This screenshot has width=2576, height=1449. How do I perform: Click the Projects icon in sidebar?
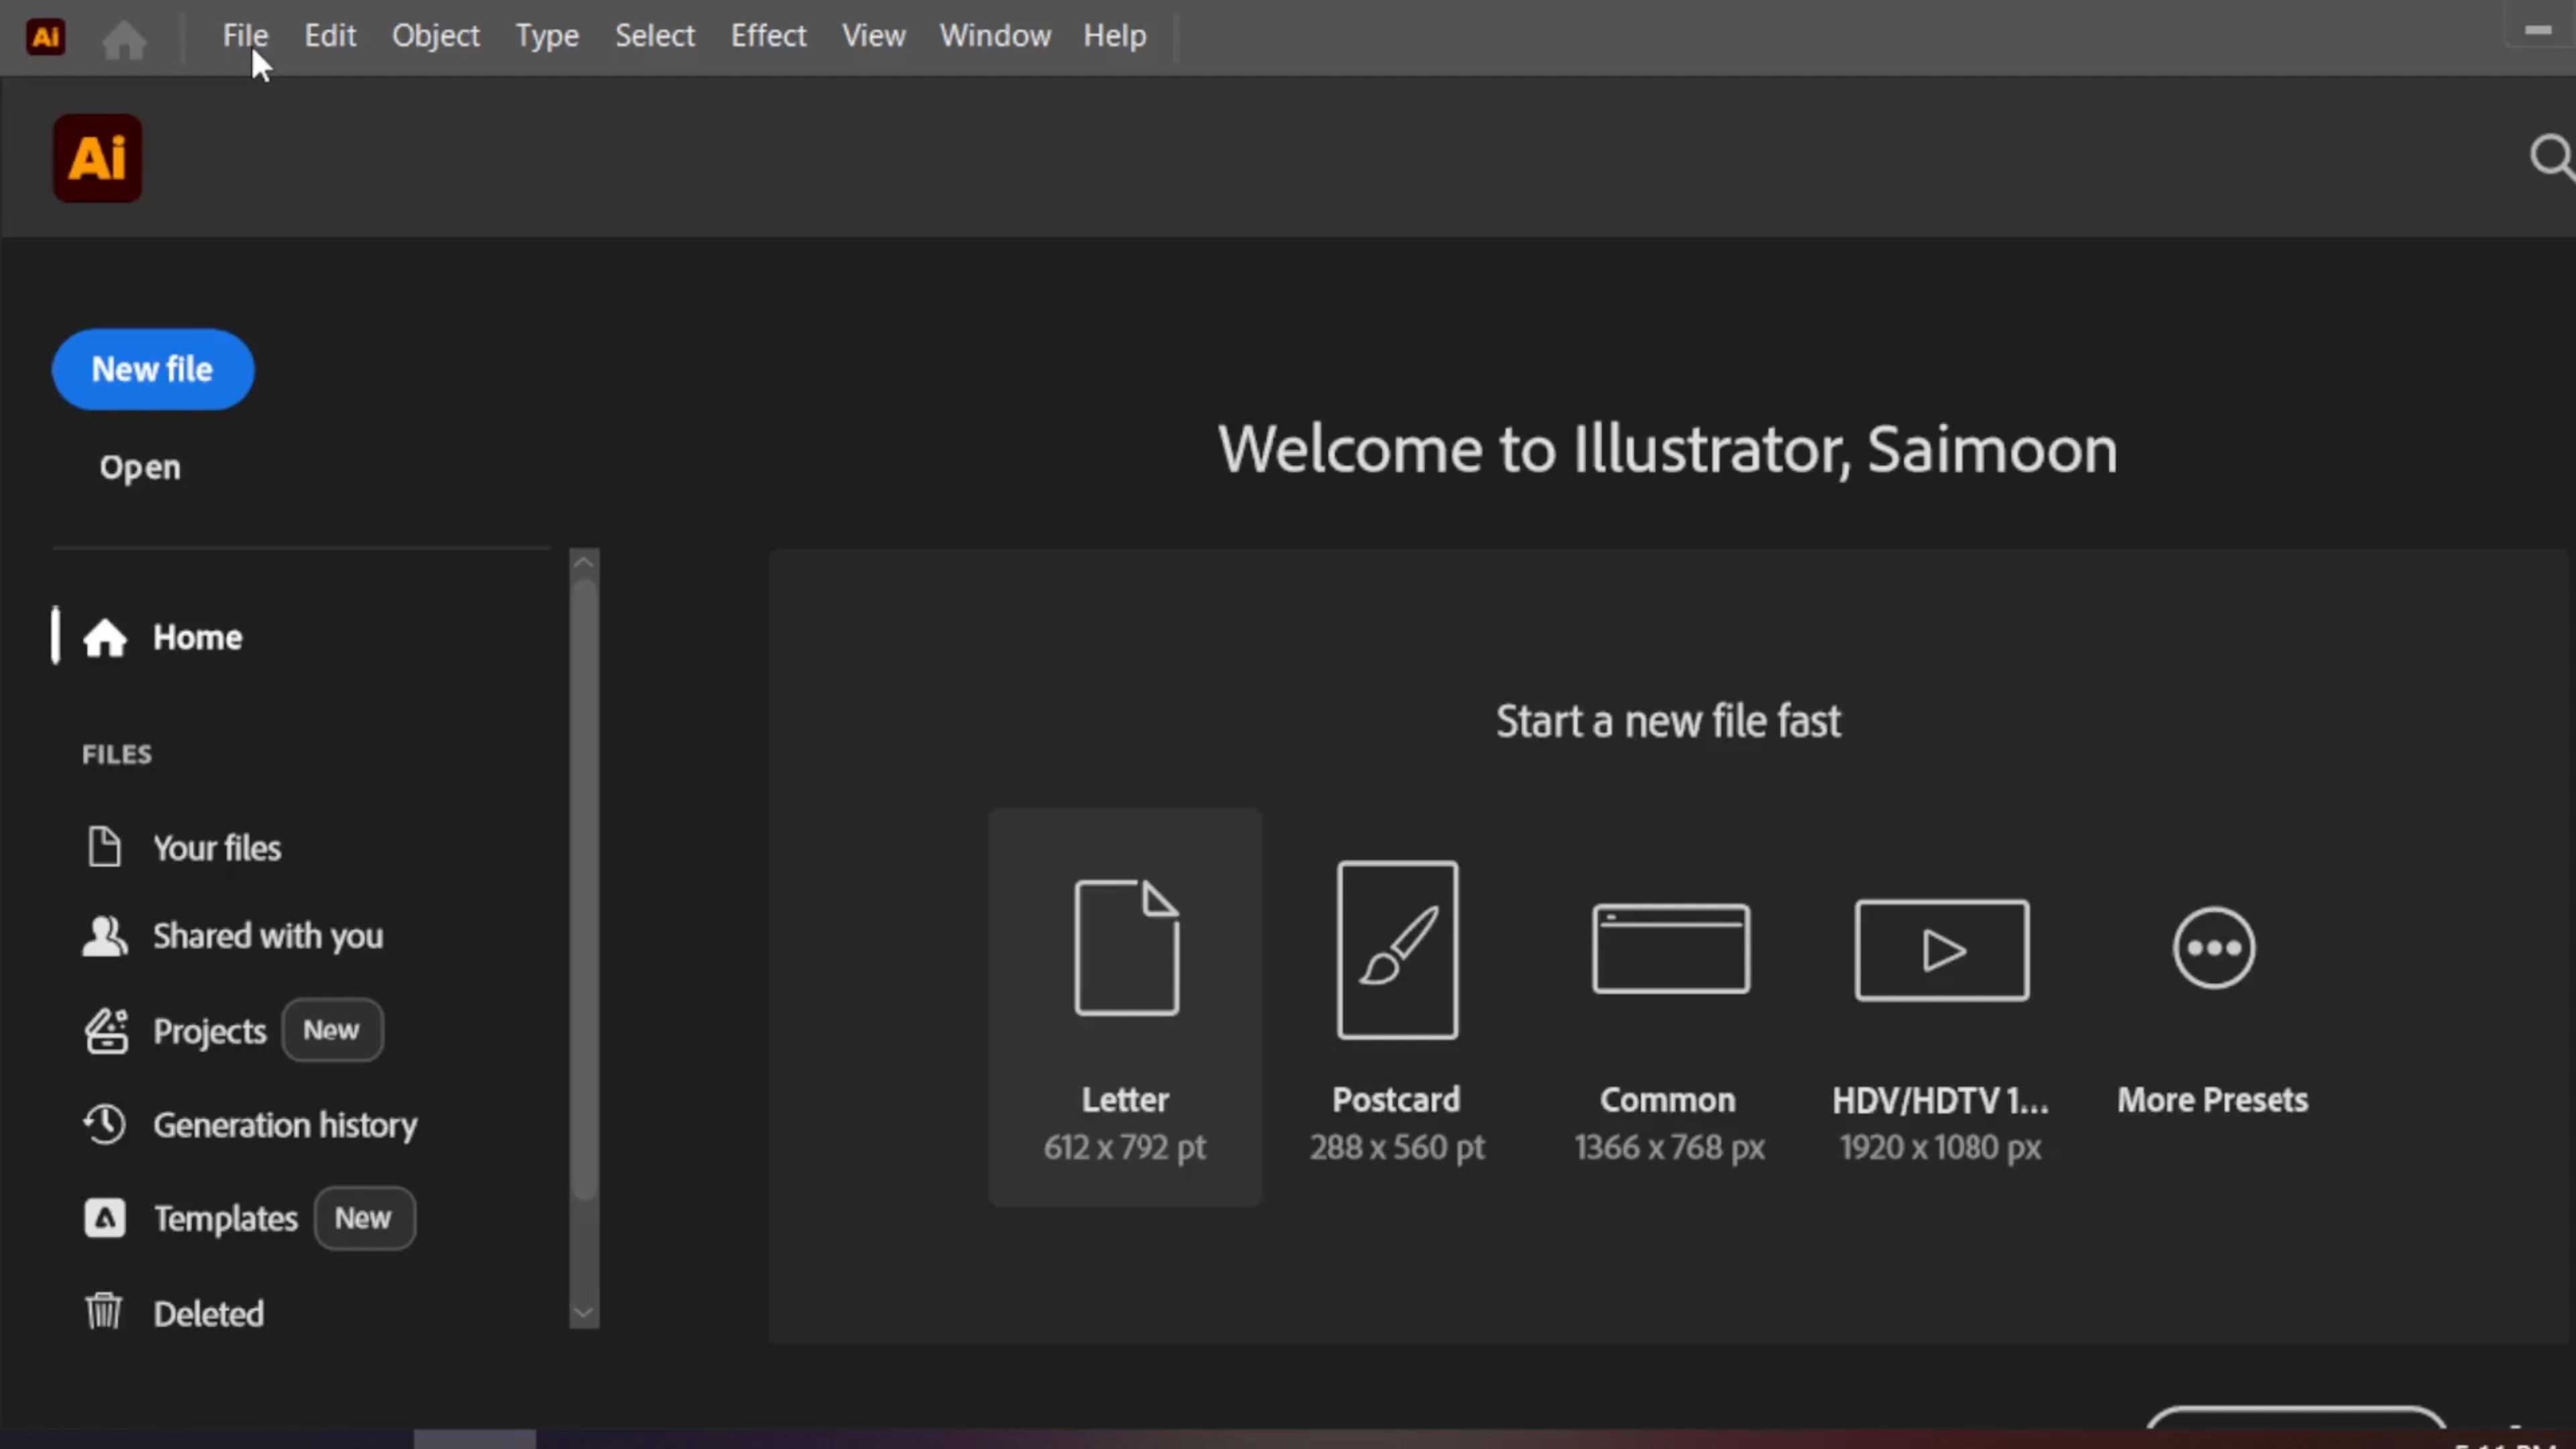pyautogui.click(x=106, y=1031)
